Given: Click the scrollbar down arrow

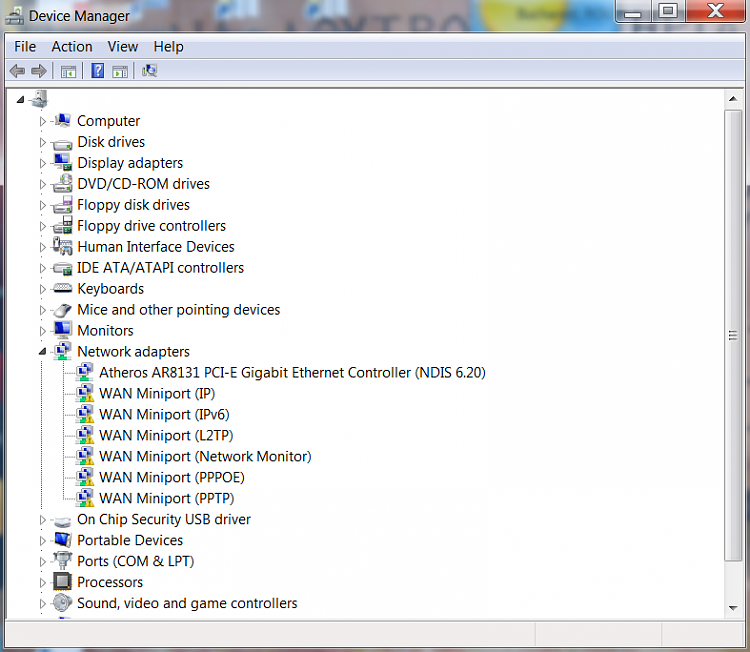Looking at the screenshot, I should (x=733, y=608).
